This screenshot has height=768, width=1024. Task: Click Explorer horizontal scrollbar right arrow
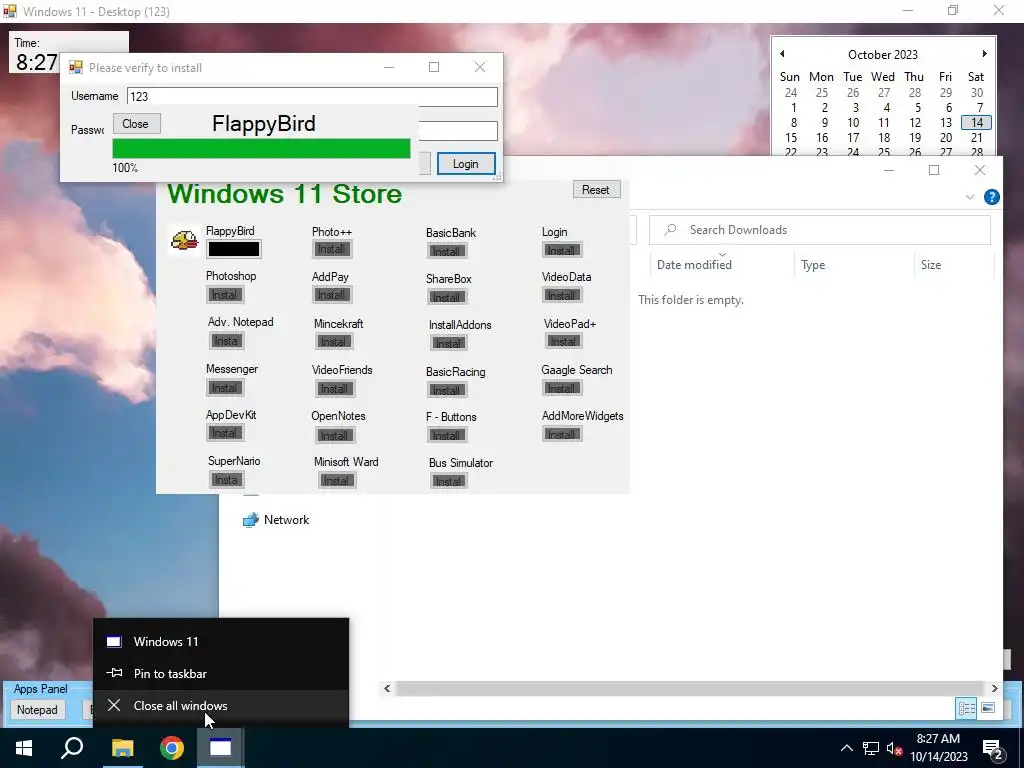click(x=994, y=688)
